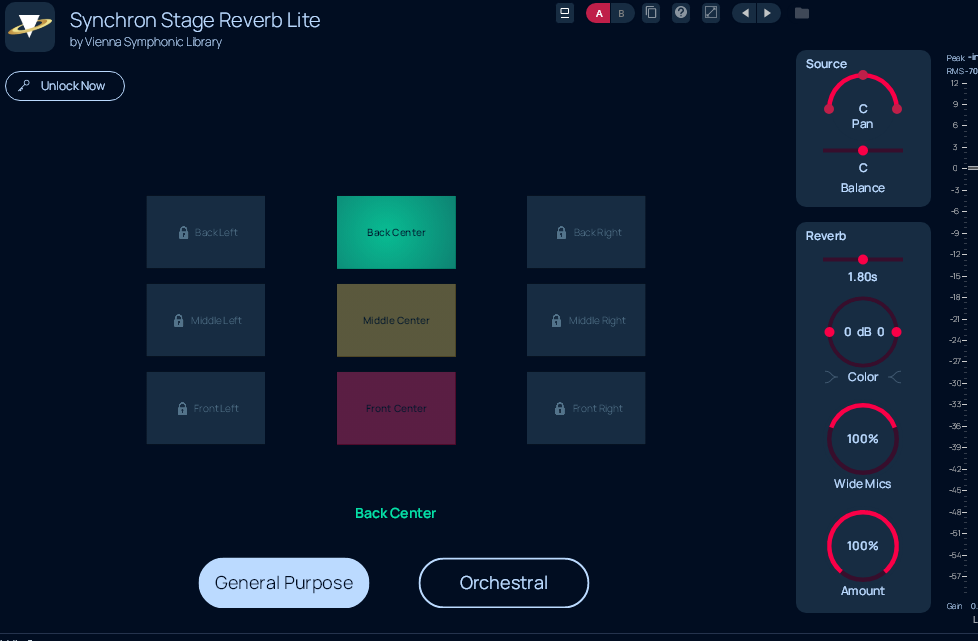This screenshot has width=978, height=641.
Task: Click the 1.80s reverb time value
Action: point(863,277)
